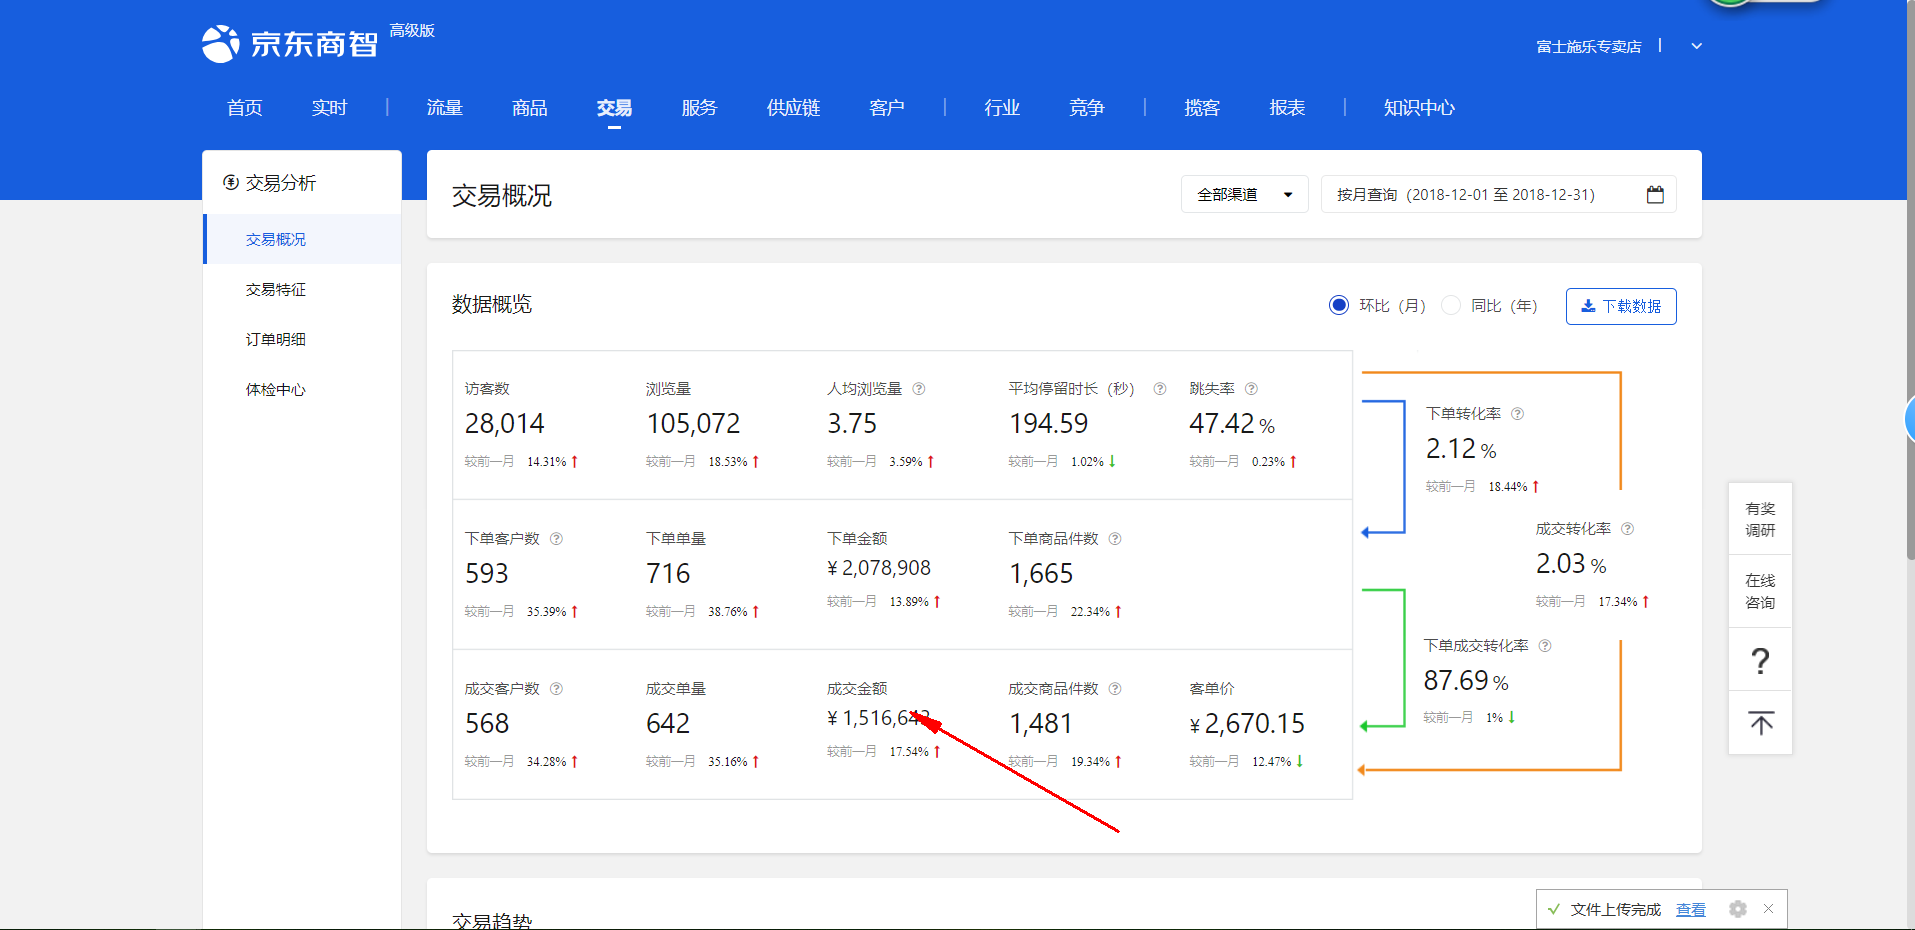
Task: Switch to the 交易 tab
Action: tap(614, 108)
